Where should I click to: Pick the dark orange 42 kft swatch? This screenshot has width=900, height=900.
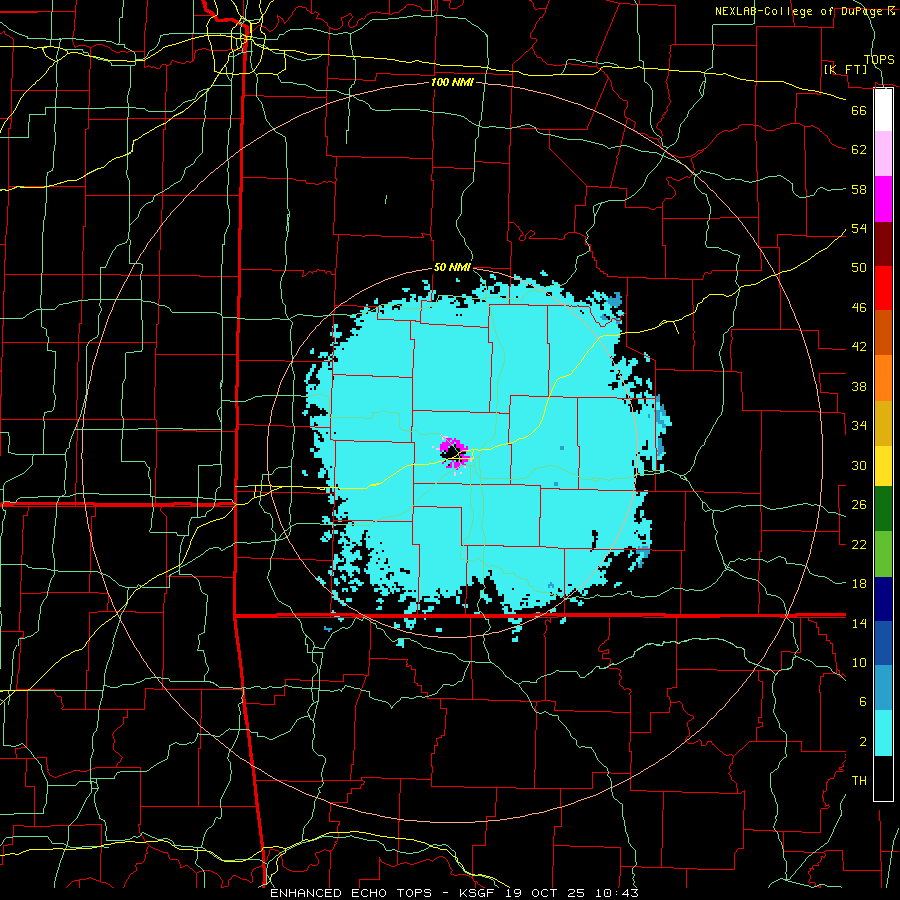pyautogui.click(x=883, y=333)
